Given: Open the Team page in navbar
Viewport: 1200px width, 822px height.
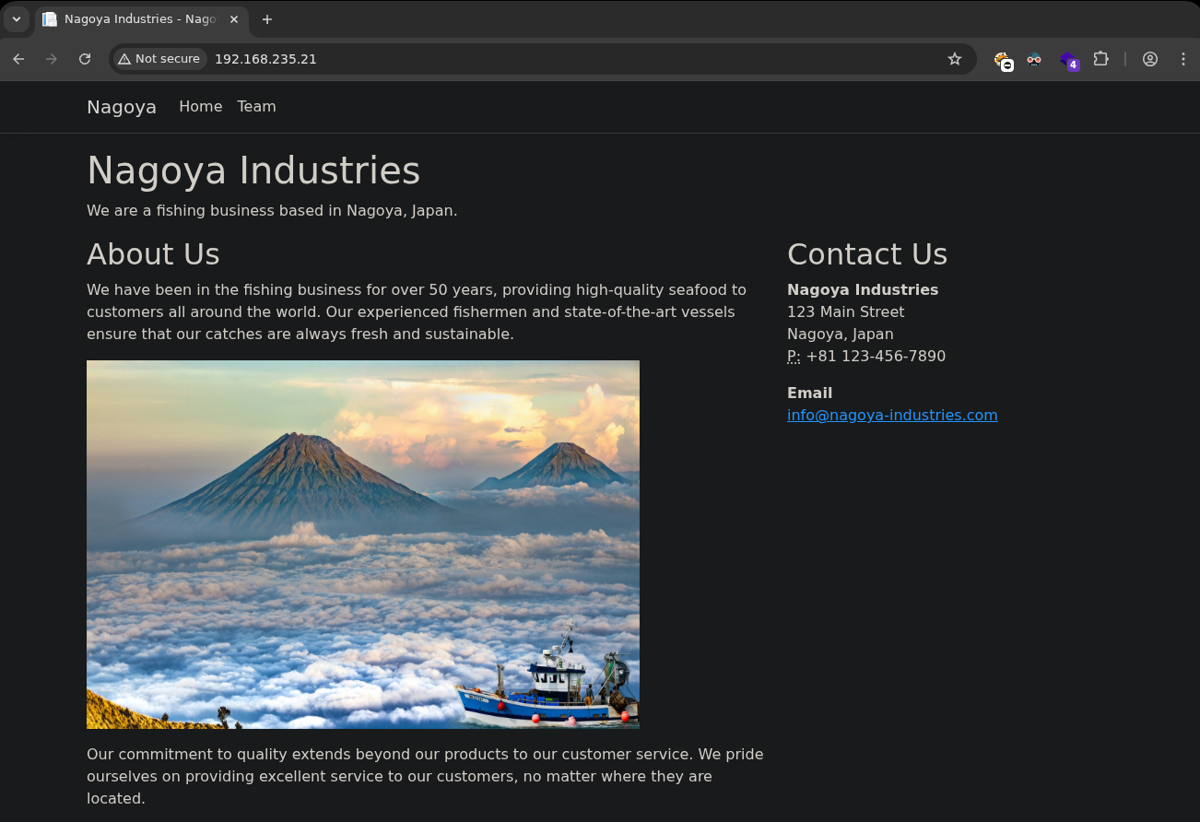Looking at the screenshot, I should click(256, 107).
